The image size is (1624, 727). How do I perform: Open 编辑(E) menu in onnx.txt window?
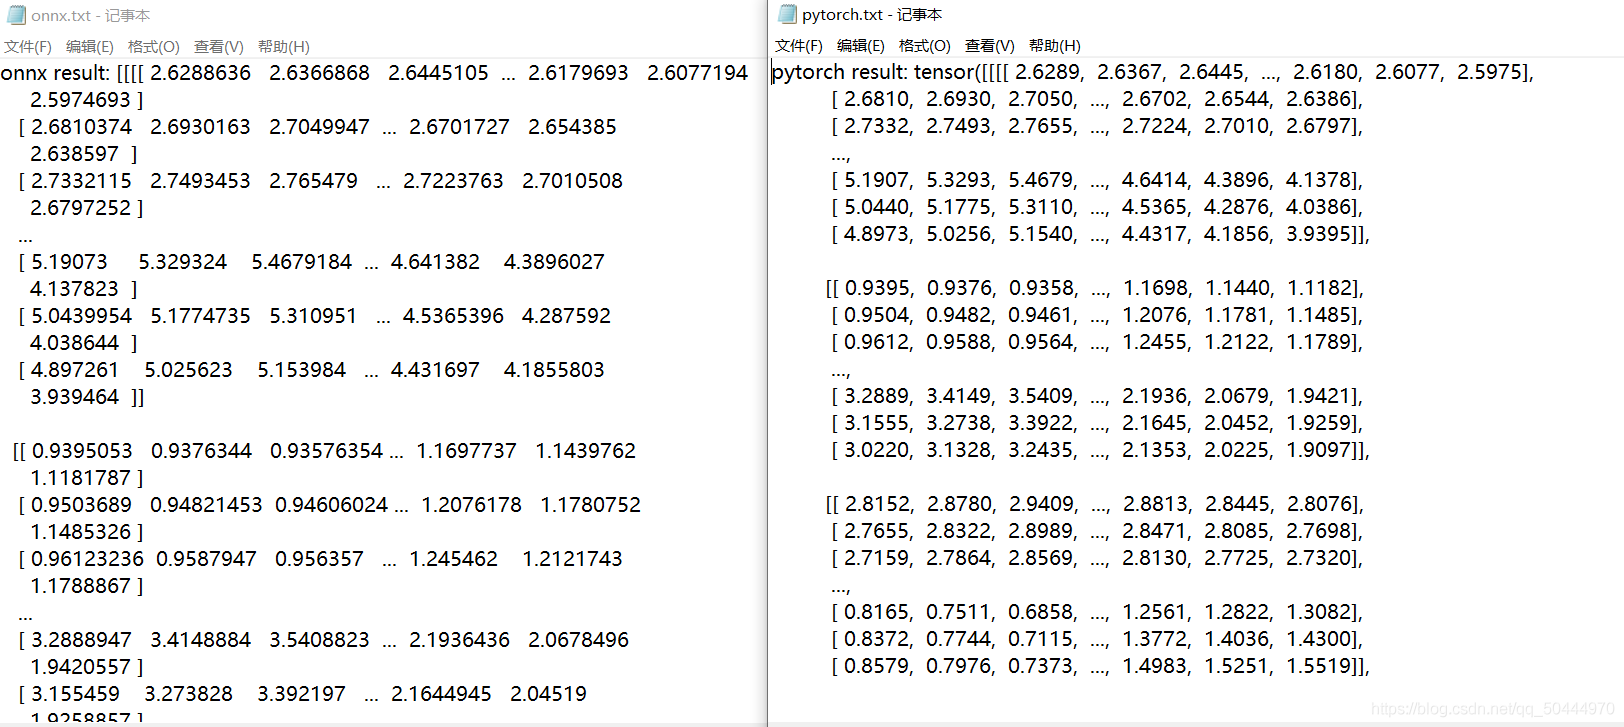(90, 47)
